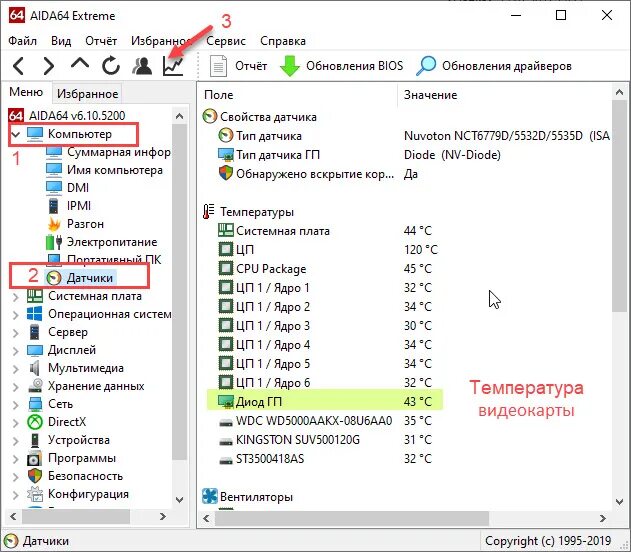631x552 pixels.
Task: Expand the Программы tree node
Action: pyautogui.click(x=16, y=459)
